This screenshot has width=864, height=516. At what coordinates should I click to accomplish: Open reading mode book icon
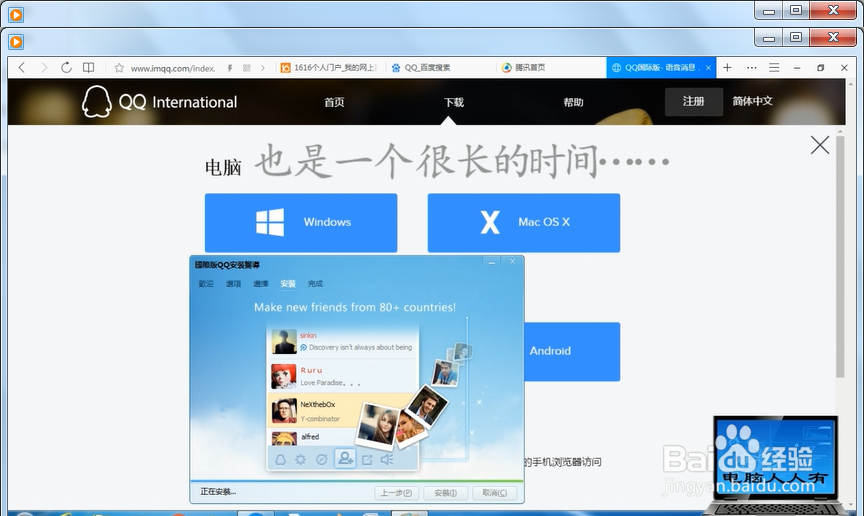(x=88, y=67)
